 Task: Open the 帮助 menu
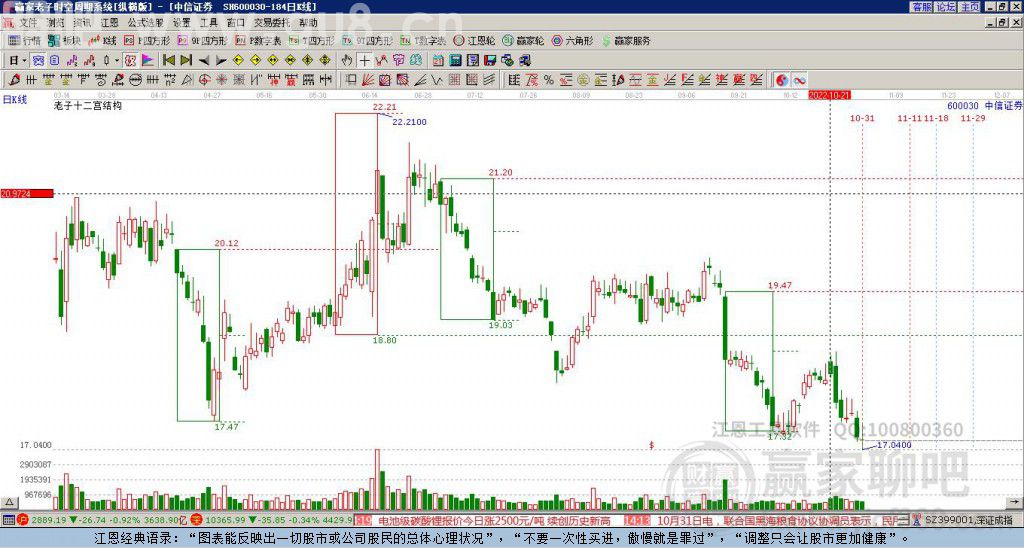(308, 23)
